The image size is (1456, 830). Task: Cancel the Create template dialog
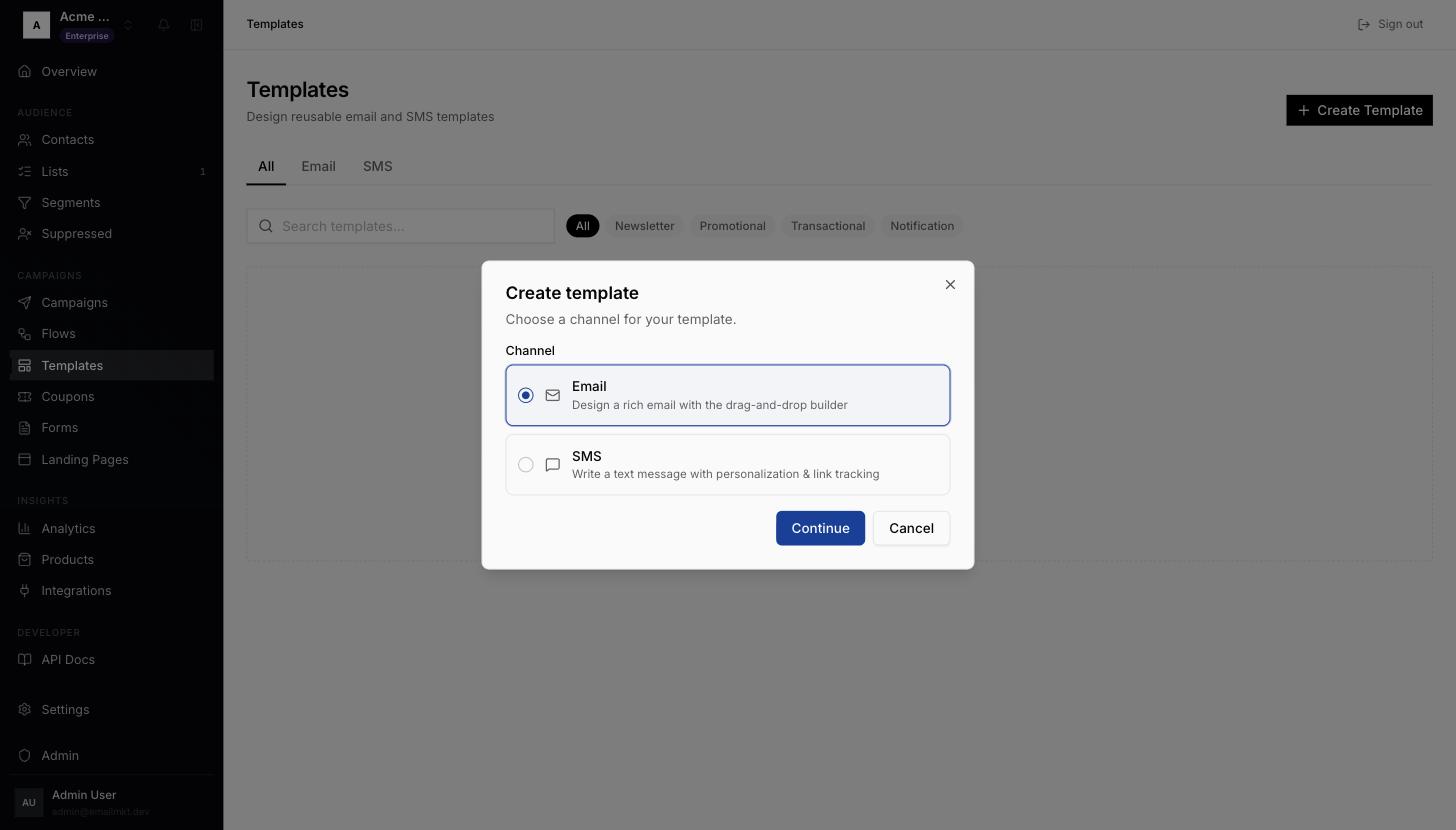tap(911, 528)
